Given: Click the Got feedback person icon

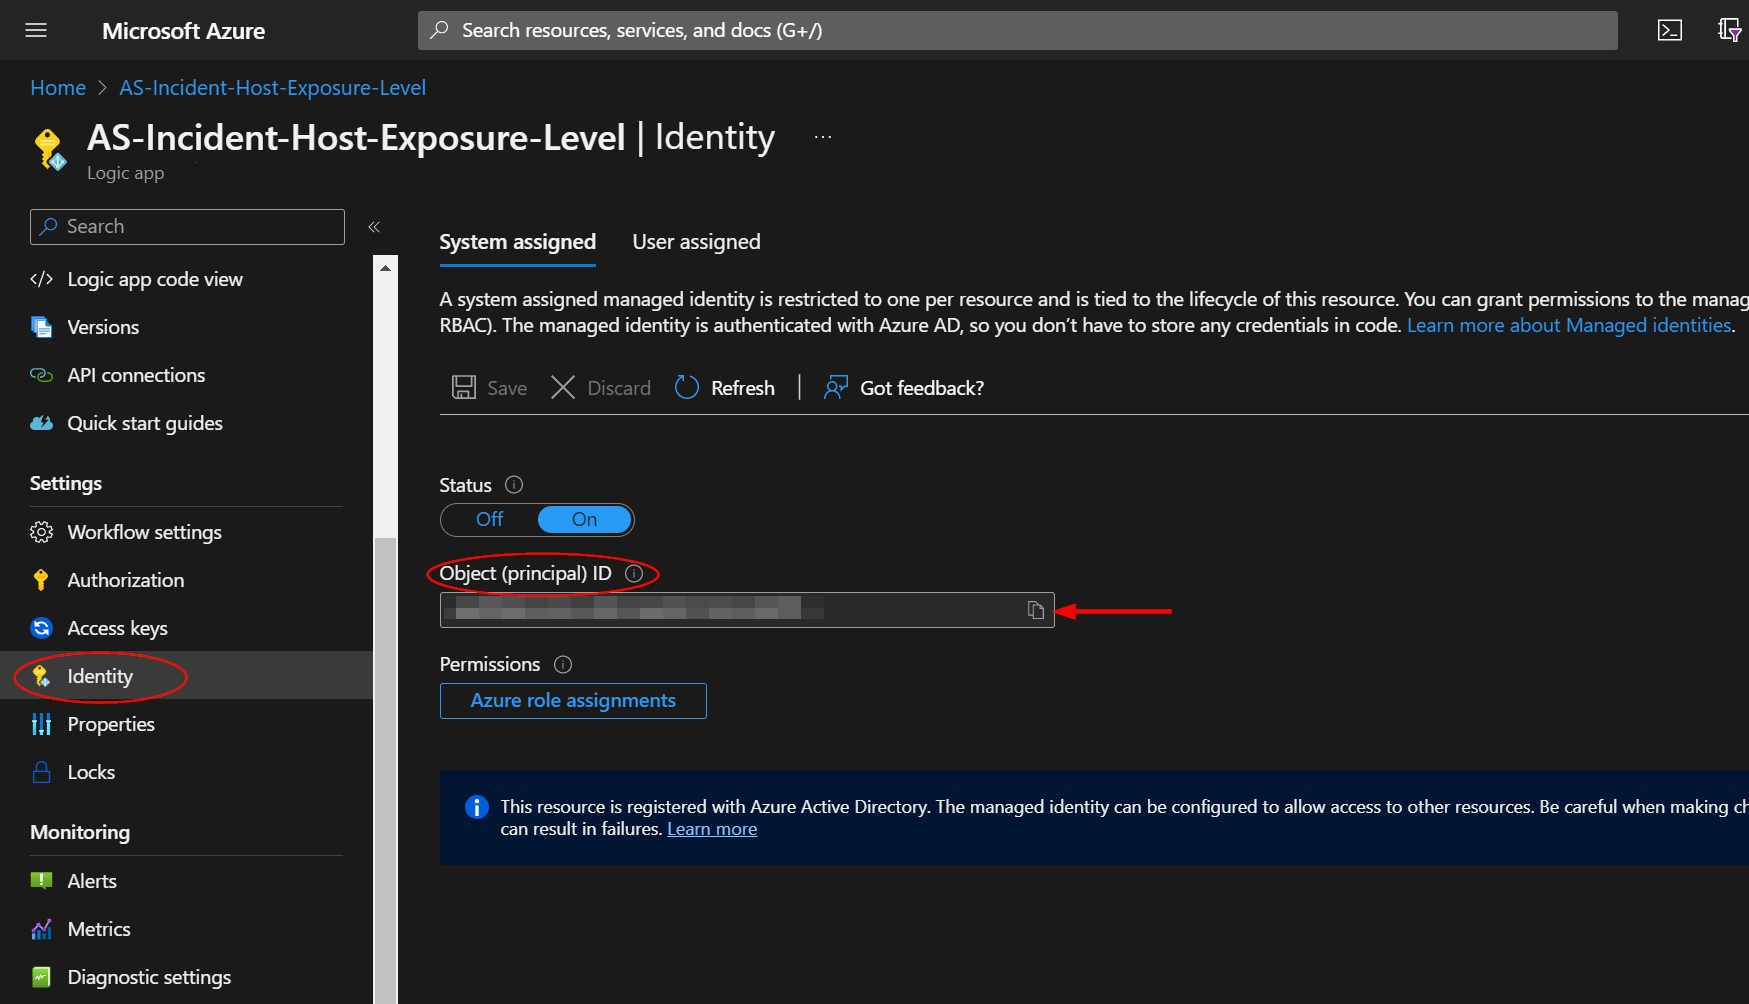Looking at the screenshot, I should click(x=835, y=388).
